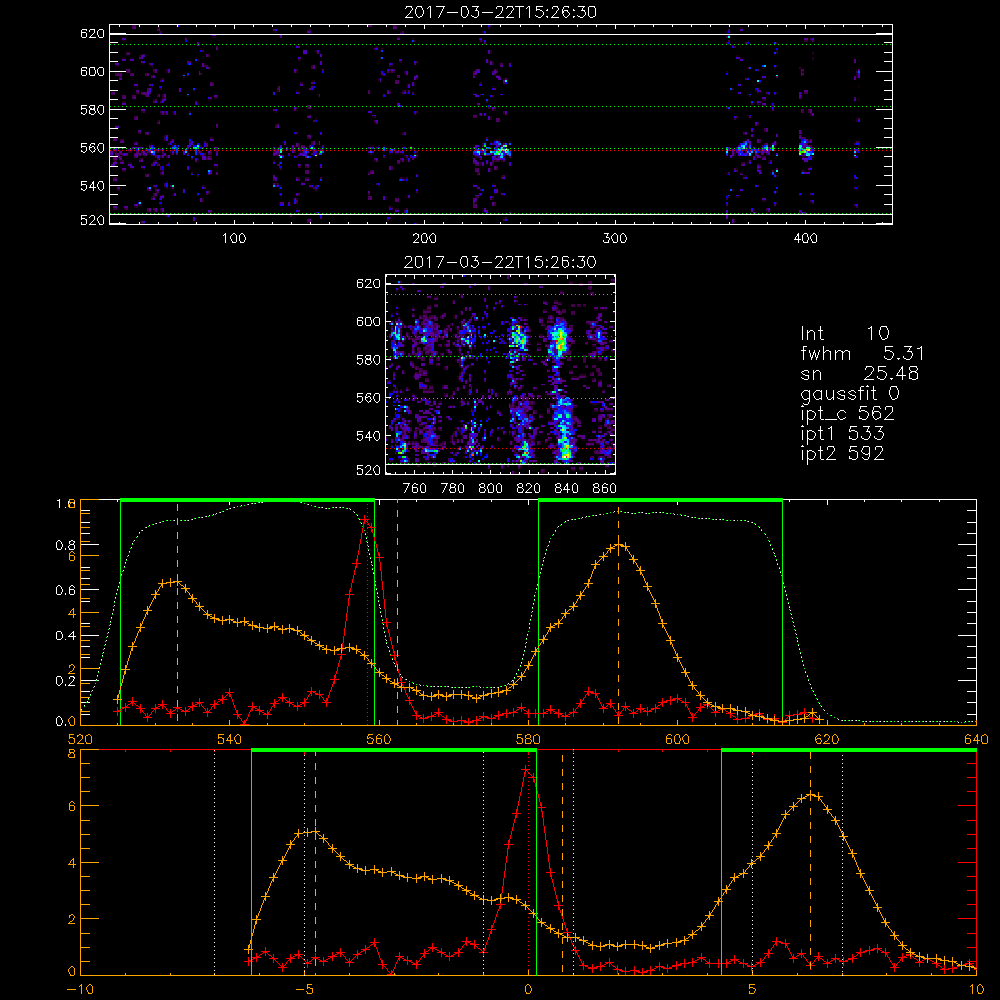Click x-axis label 400 on wide spectrogram

pyautogui.click(x=805, y=239)
